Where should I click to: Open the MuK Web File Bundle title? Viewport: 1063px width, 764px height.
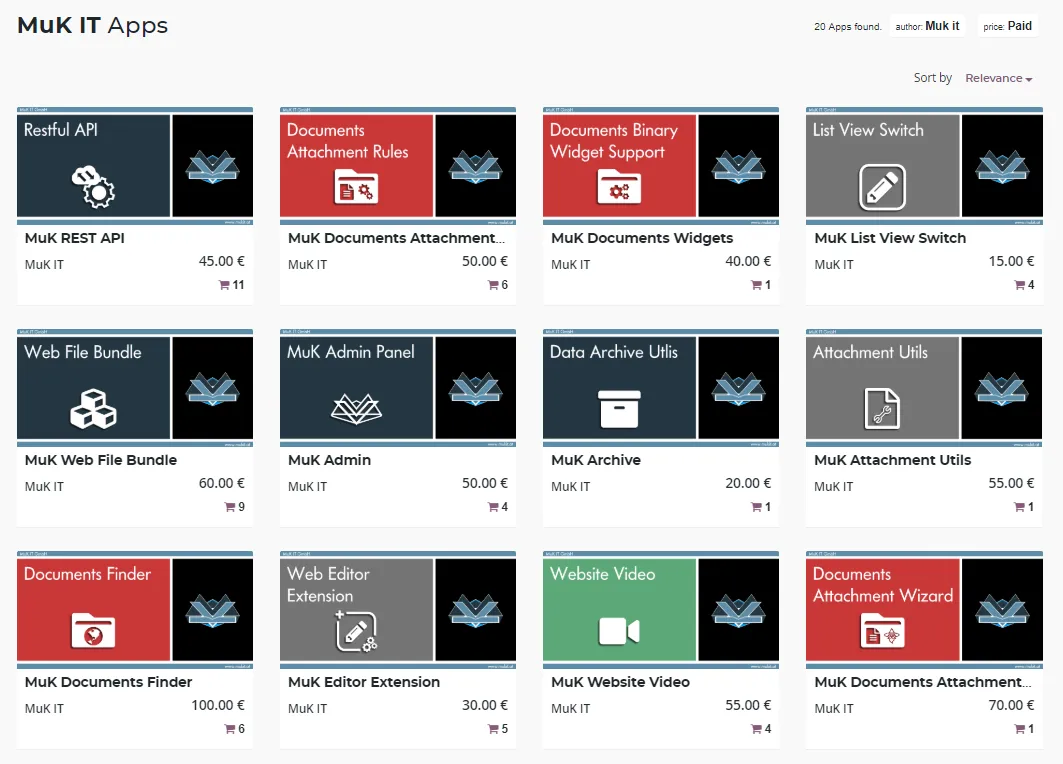tap(100, 460)
